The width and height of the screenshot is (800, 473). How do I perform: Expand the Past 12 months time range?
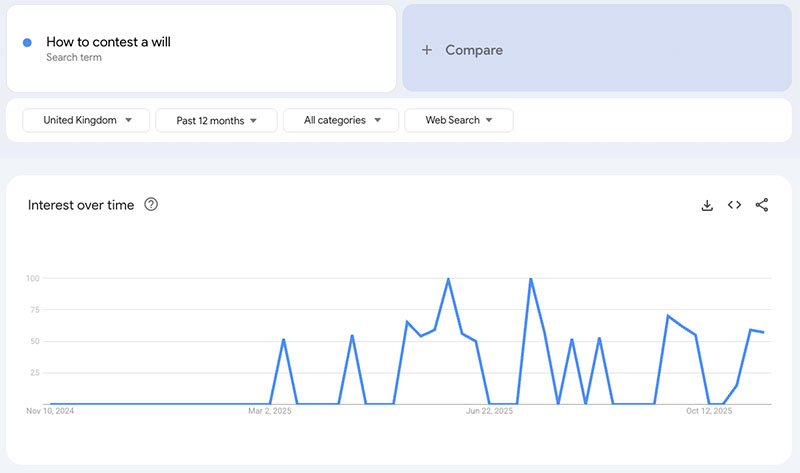click(217, 120)
